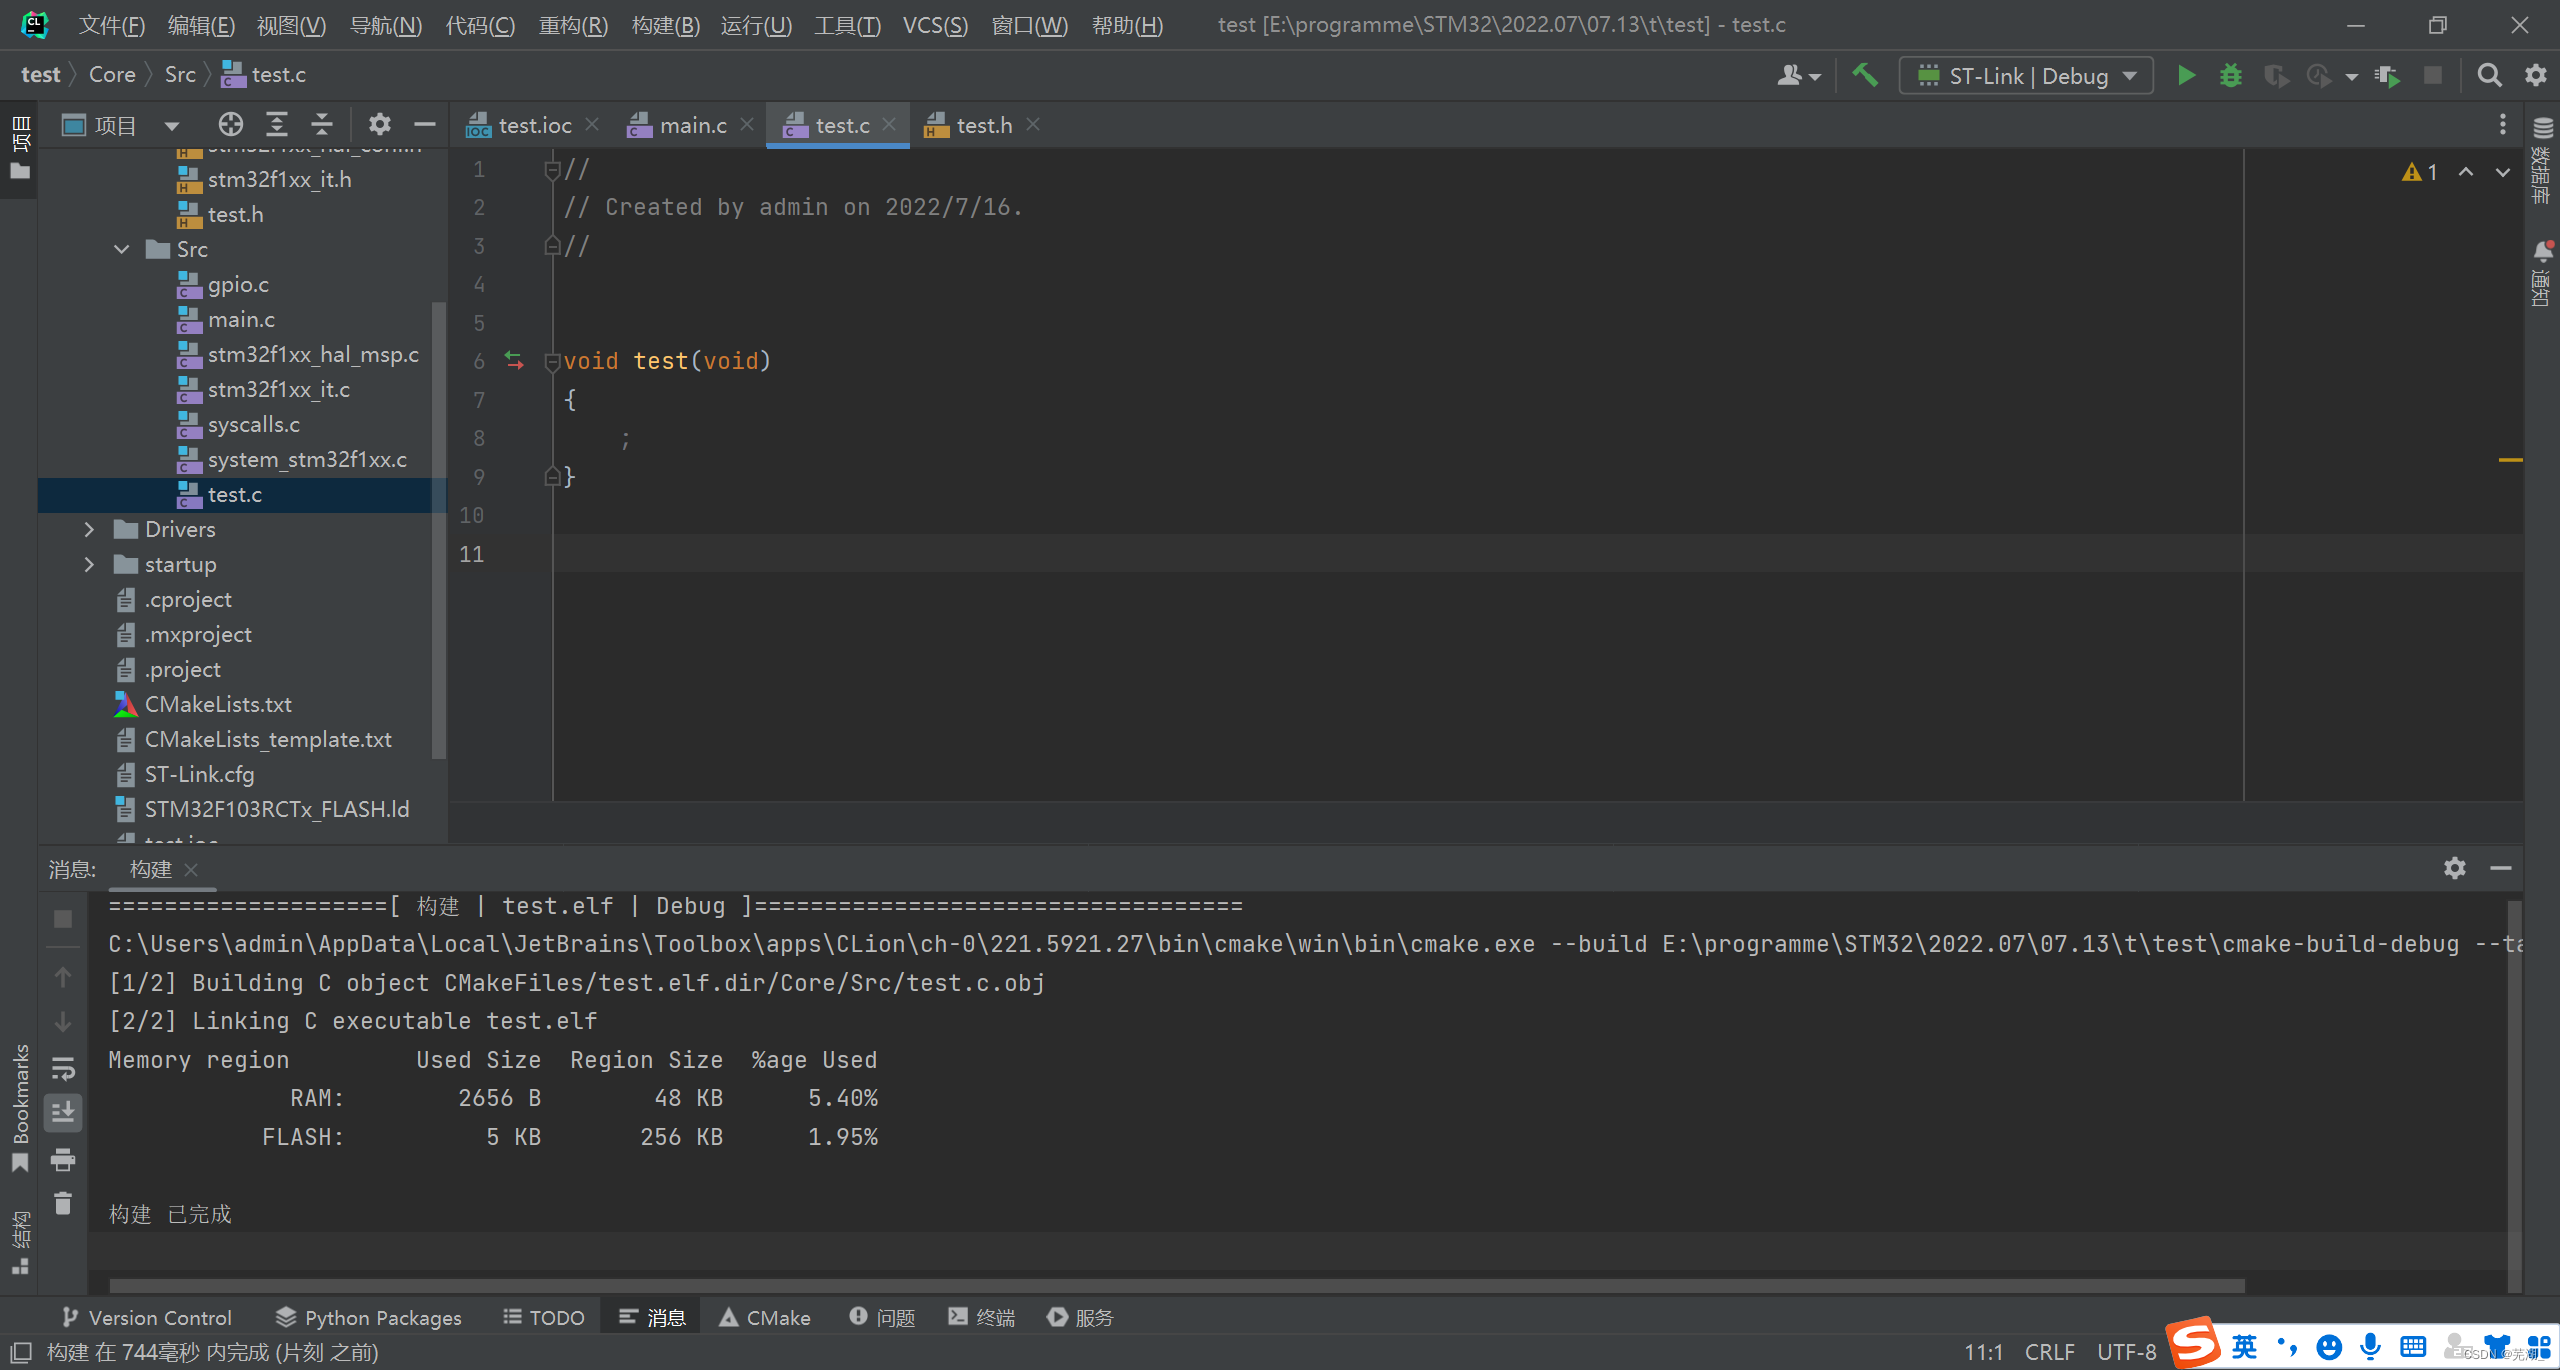Open CMakeLists.txt in project tree
The width and height of the screenshot is (2560, 1370).
tap(218, 704)
